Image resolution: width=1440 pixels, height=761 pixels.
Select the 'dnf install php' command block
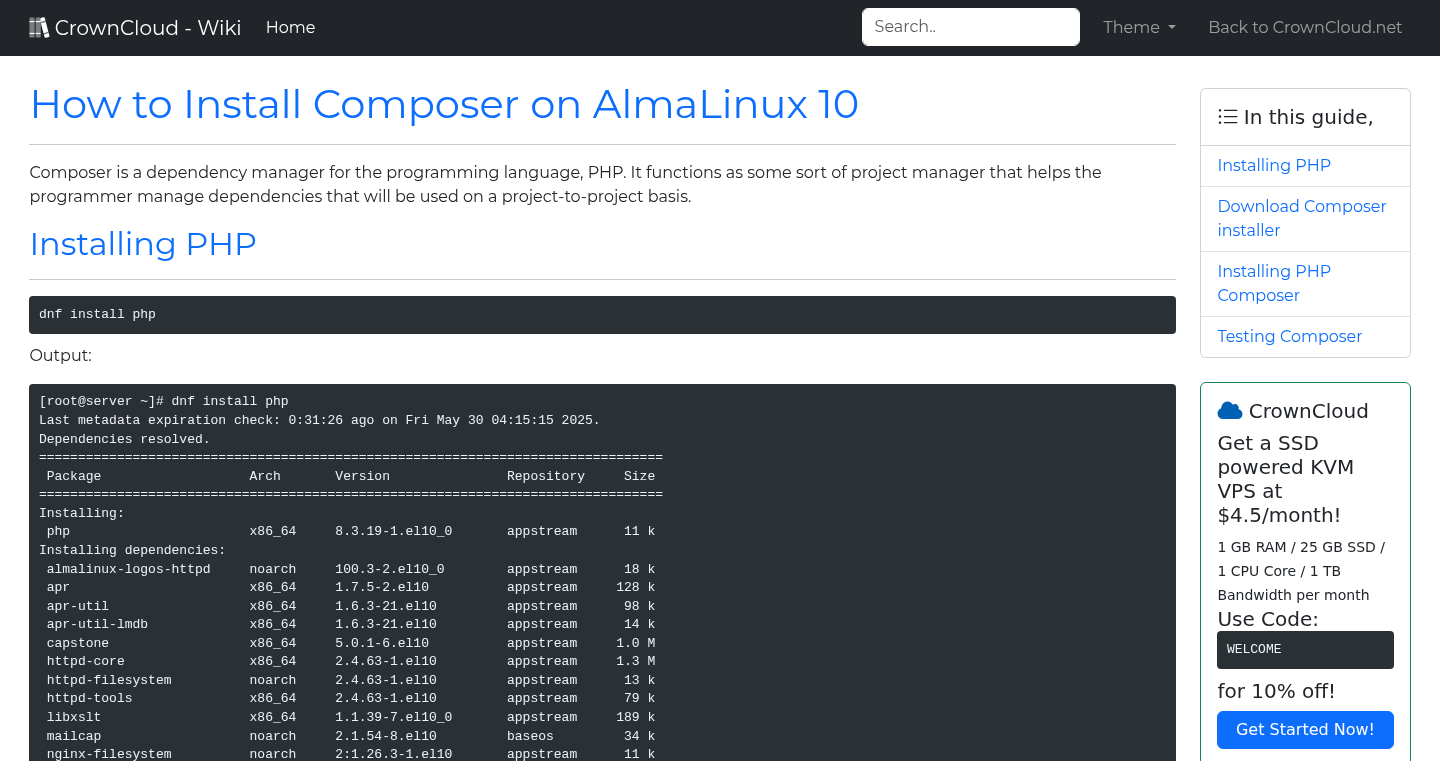tap(602, 314)
